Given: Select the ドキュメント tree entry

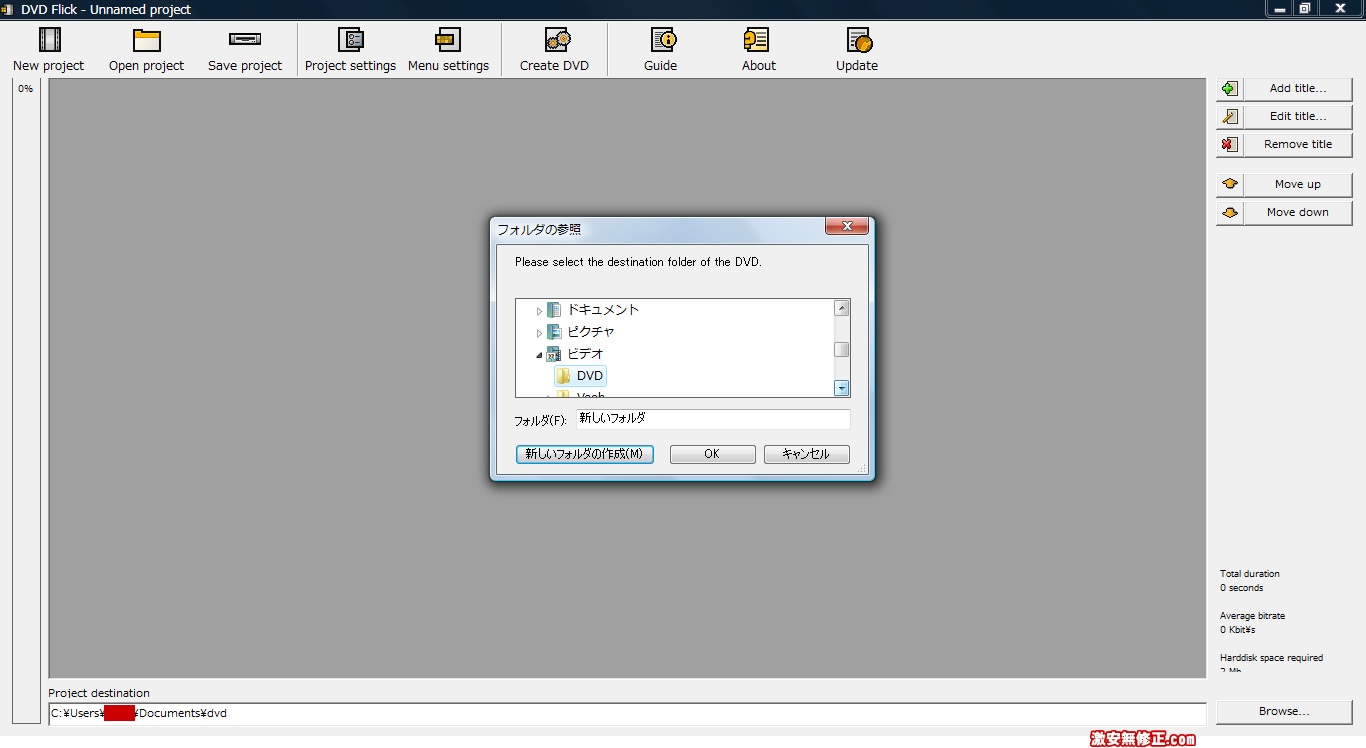Looking at the screenshot, I should click(603, 310).
